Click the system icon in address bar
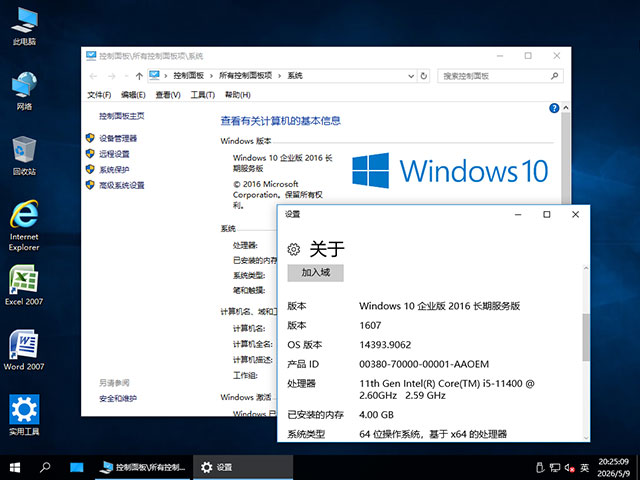Viewport: 640px width, 480px height. click(x=154, y=75)
